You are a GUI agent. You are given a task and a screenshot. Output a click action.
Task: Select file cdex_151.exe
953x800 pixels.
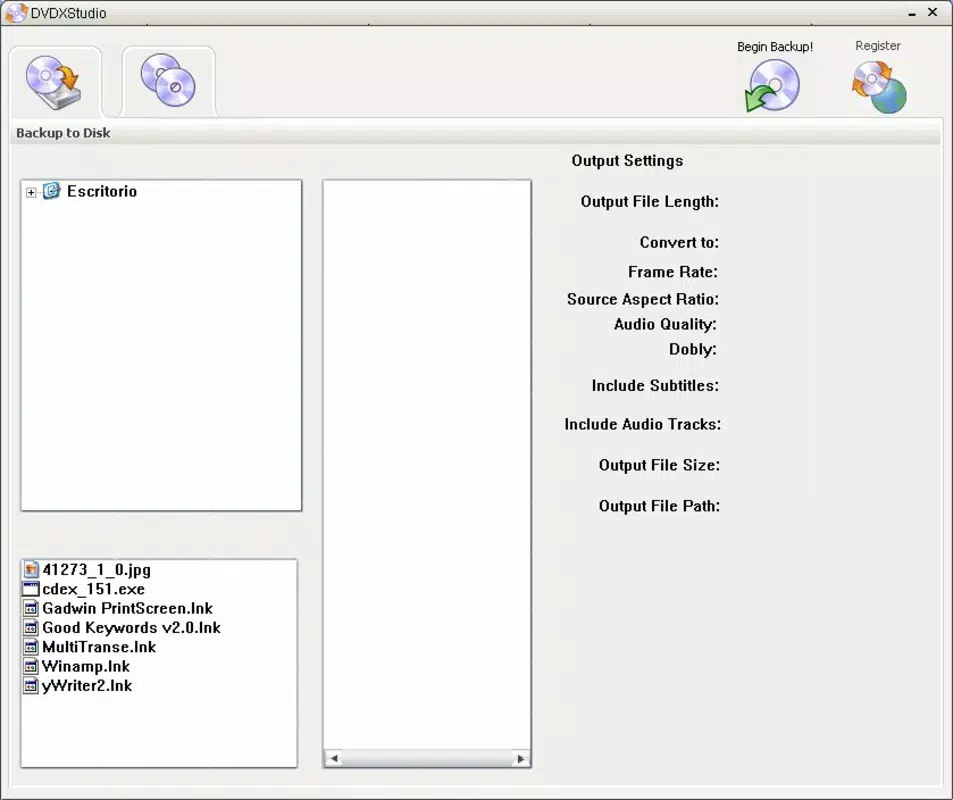(94, 589)
